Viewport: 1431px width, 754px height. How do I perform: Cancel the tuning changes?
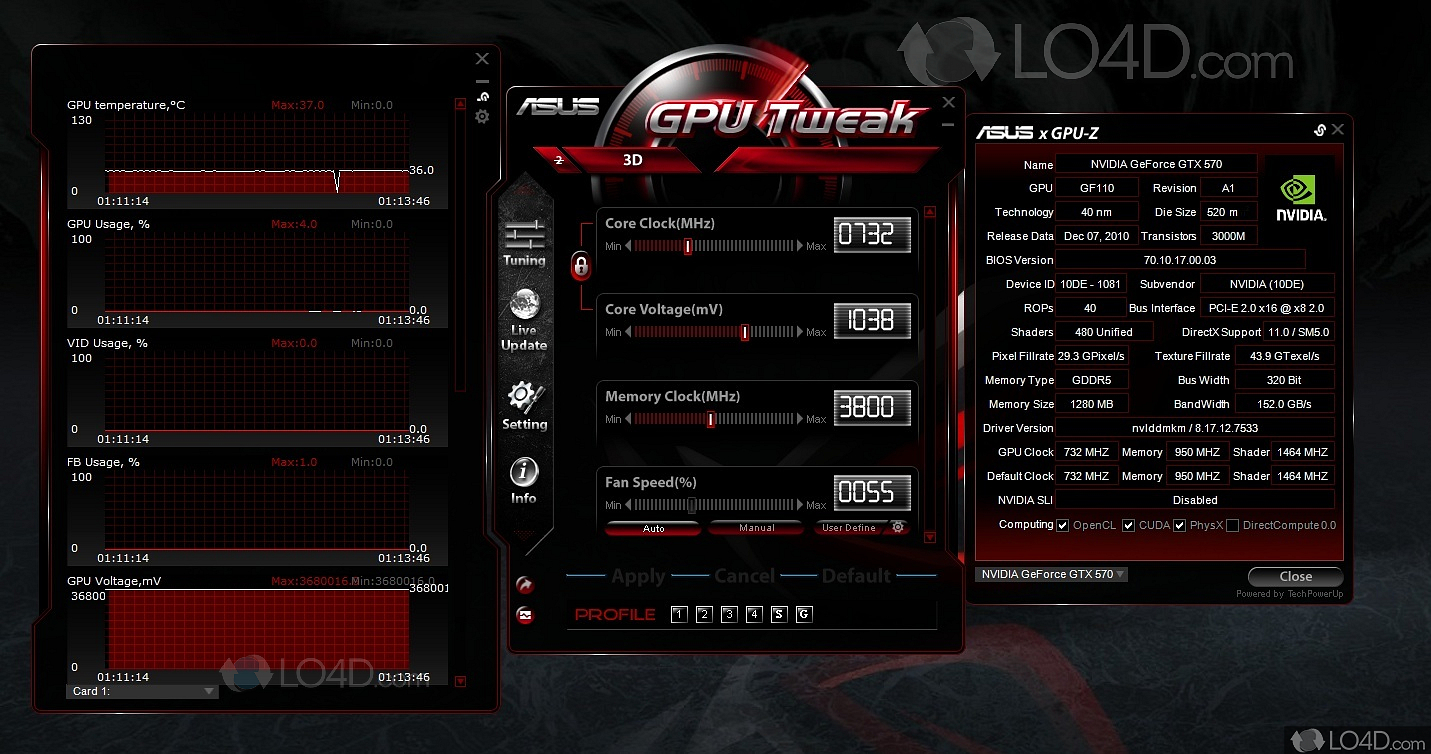(744, 576)
